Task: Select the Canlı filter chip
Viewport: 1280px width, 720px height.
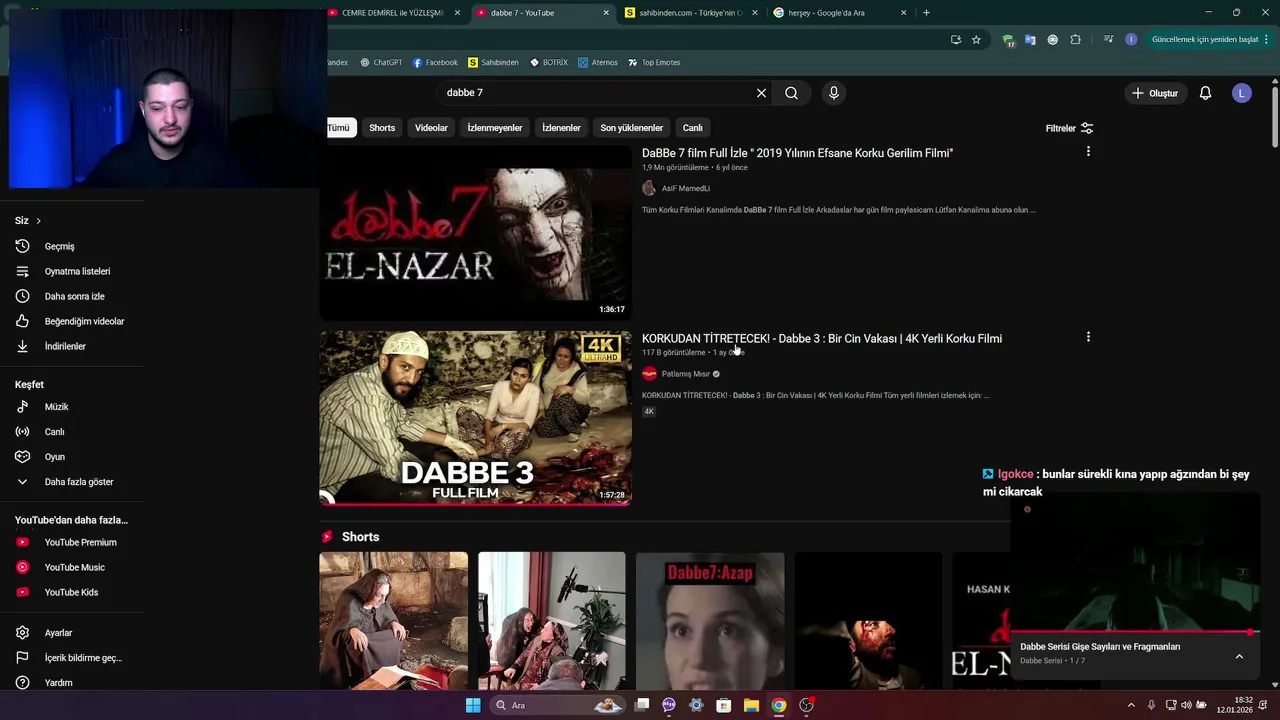Action: tap(692, 128)
